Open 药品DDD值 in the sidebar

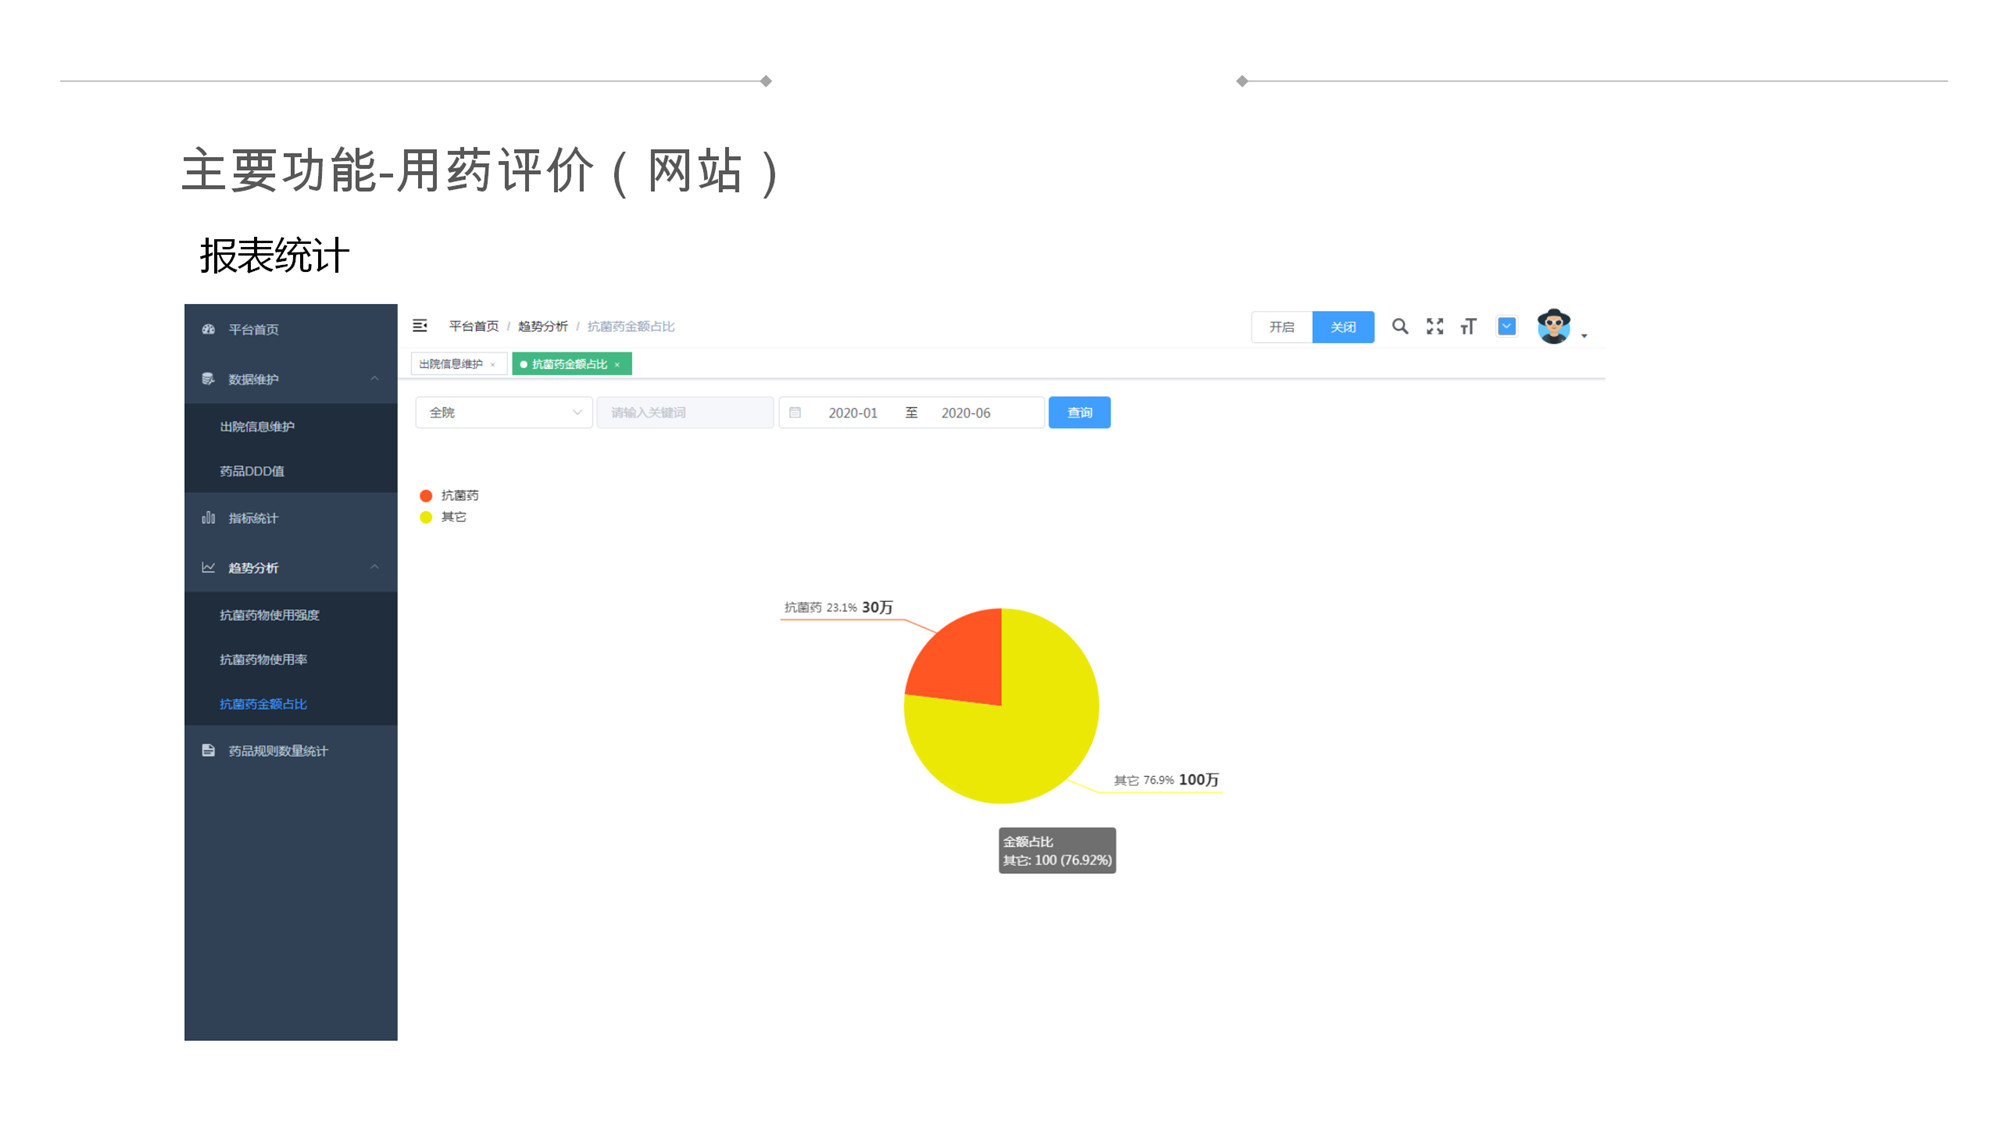291,471
